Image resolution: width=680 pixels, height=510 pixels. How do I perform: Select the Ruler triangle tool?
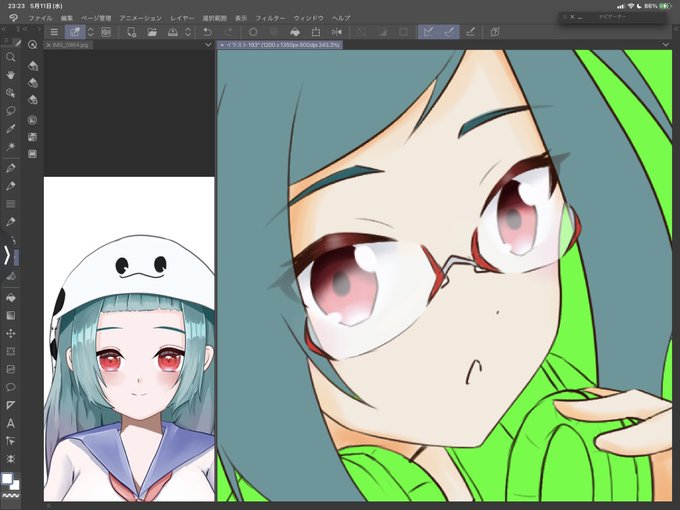point(10,405)
